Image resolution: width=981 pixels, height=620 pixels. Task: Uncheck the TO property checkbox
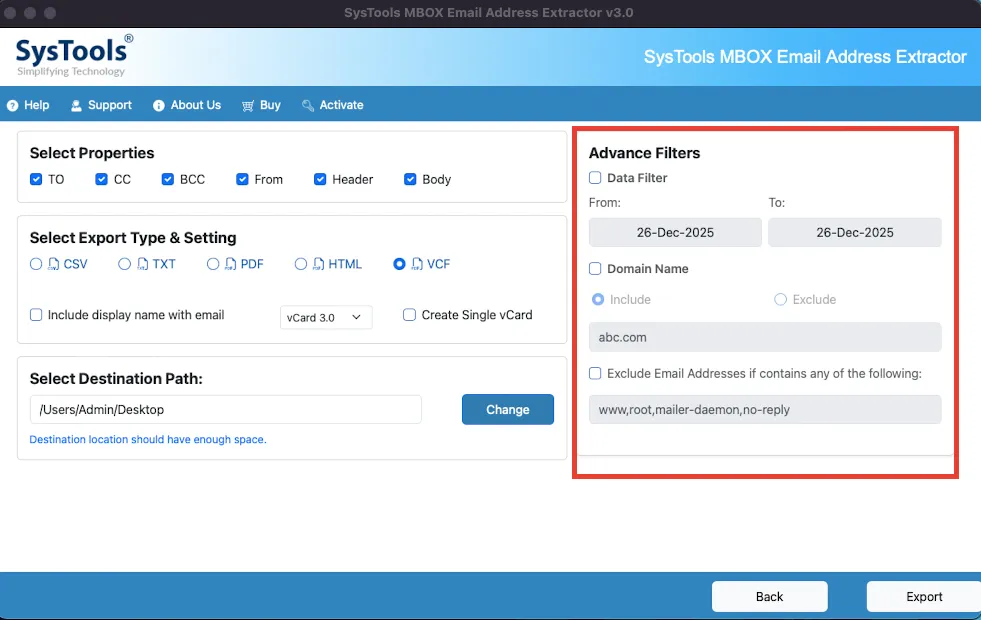click(x=36, y=180)
